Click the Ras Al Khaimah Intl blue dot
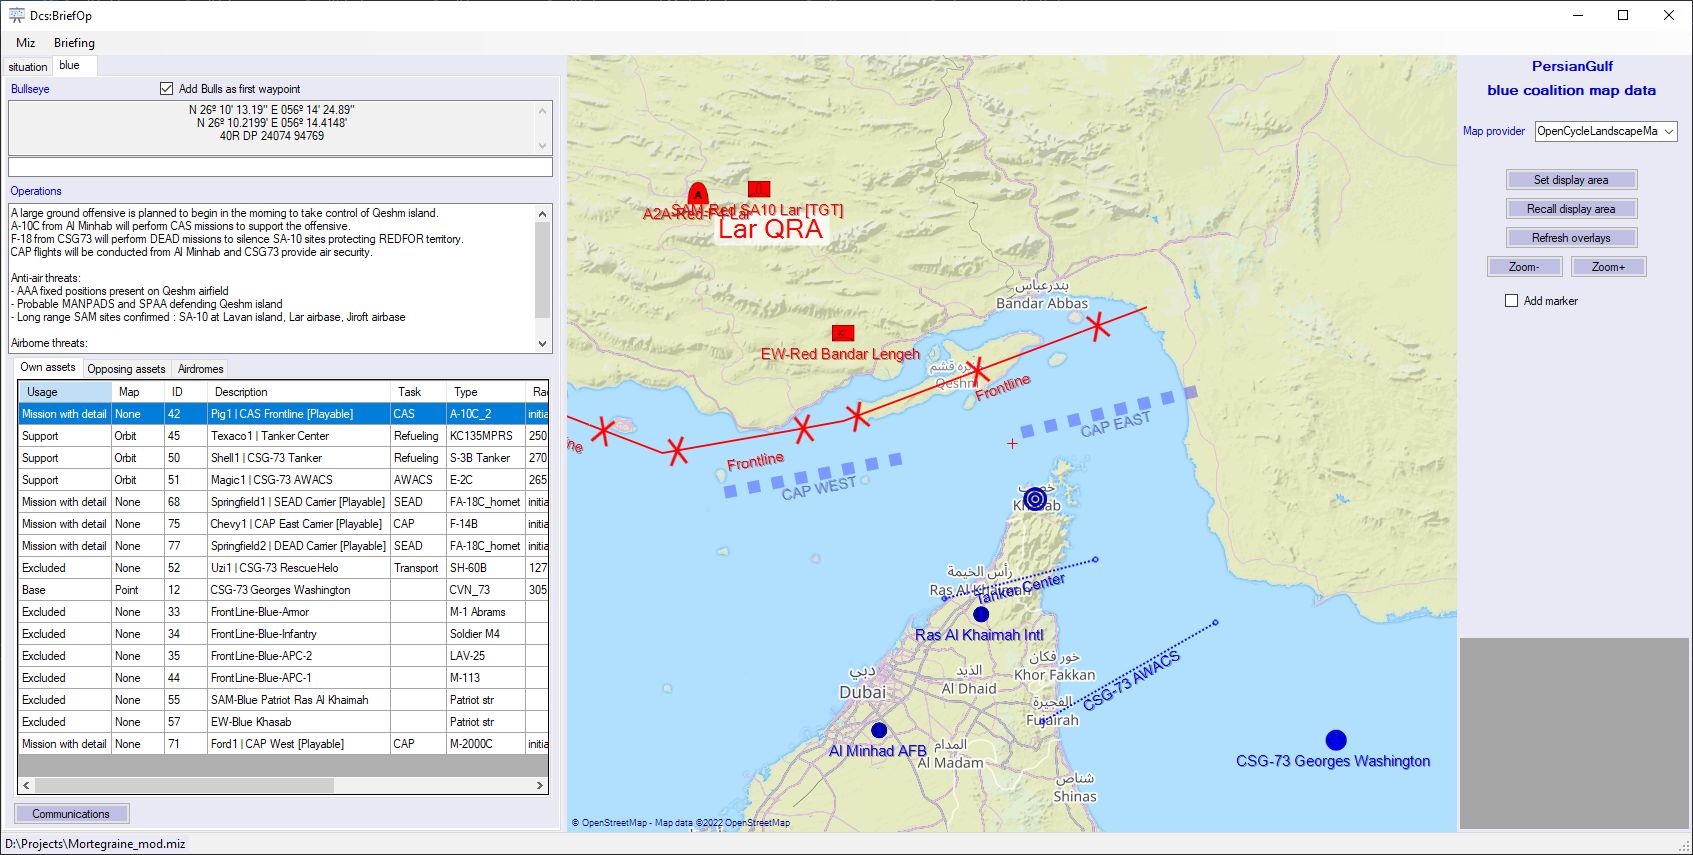1693x855 pixels. pyautogui.click(x=981, y=614)
